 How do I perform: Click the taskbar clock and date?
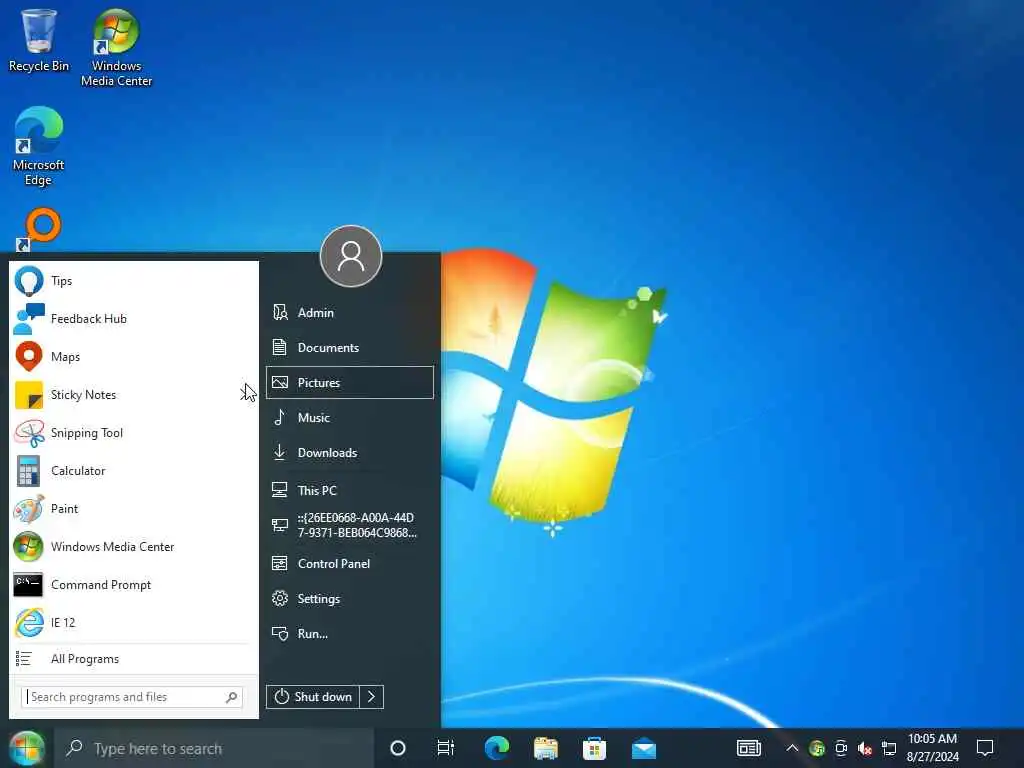point(933,748)
